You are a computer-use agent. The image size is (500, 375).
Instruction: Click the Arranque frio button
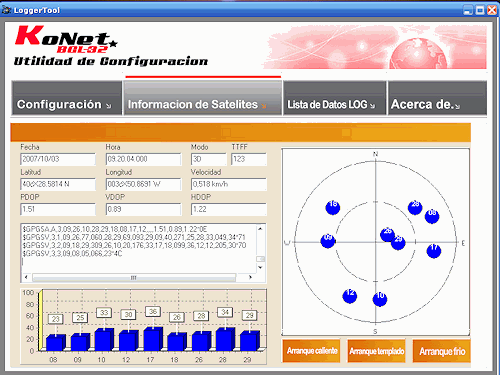point(441,351)
